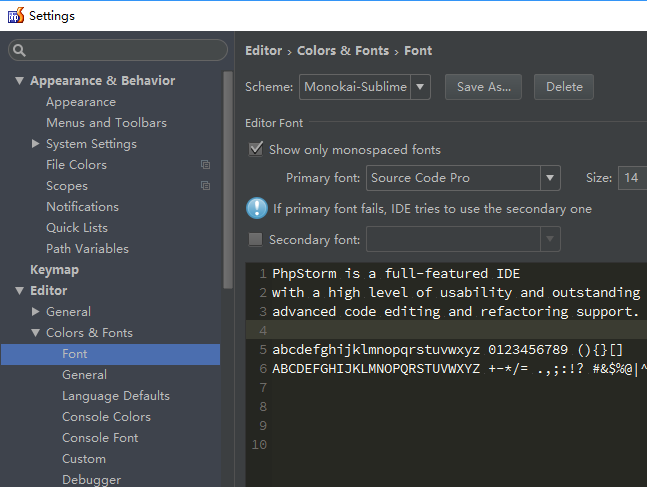Click the blue info exclamation icon

257,208
